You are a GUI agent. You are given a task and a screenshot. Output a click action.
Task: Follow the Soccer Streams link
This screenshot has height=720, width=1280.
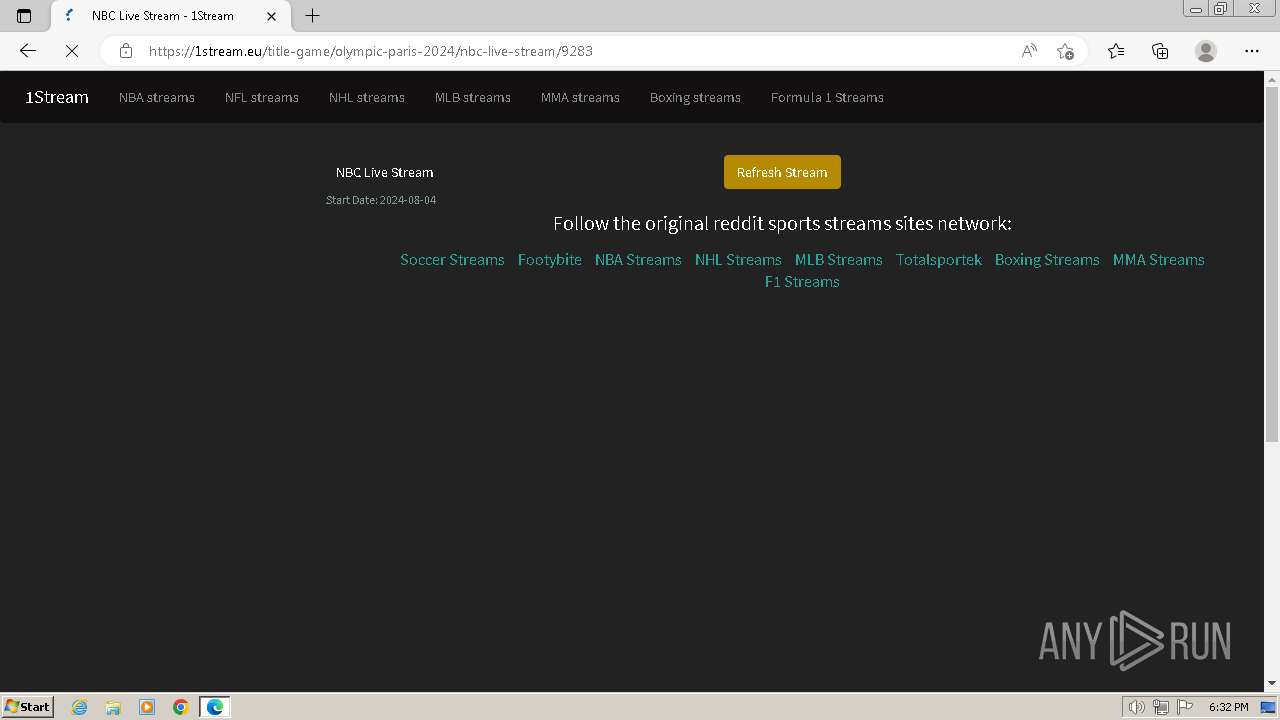pos(452,259)
